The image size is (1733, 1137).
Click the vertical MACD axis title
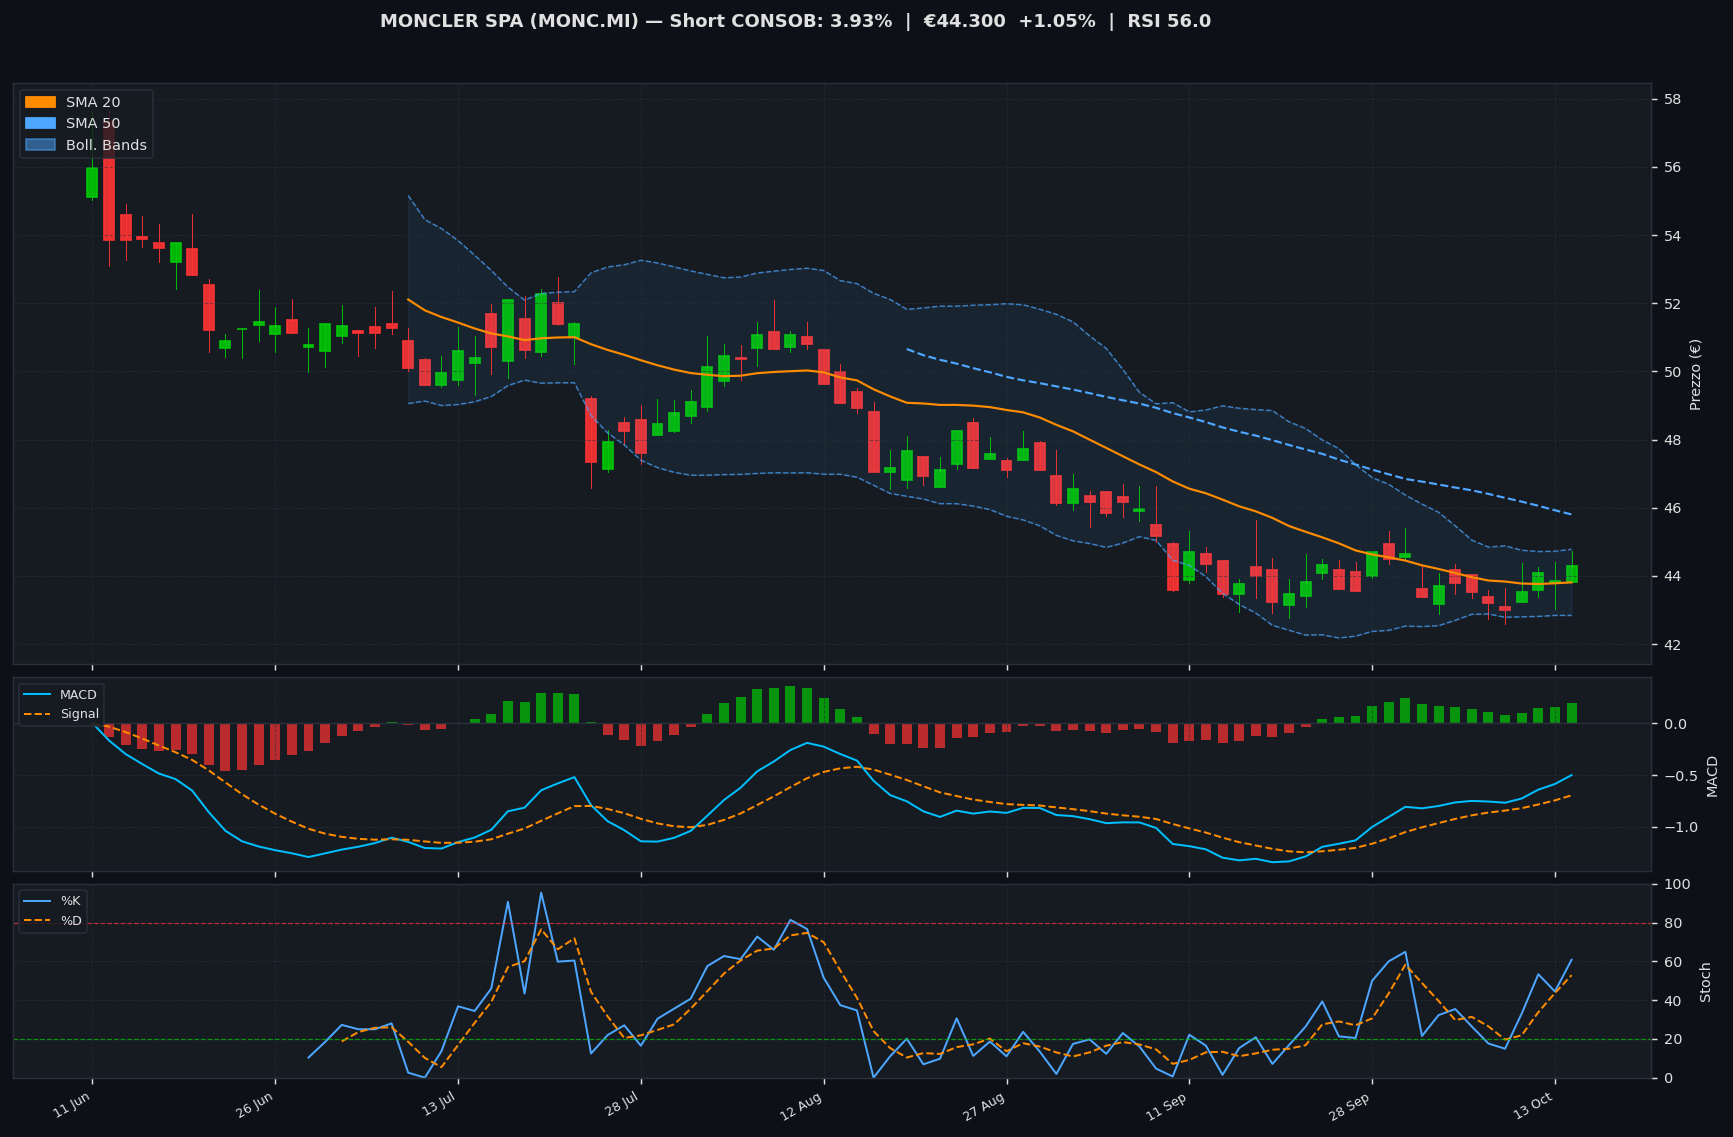click(1712, 776)
